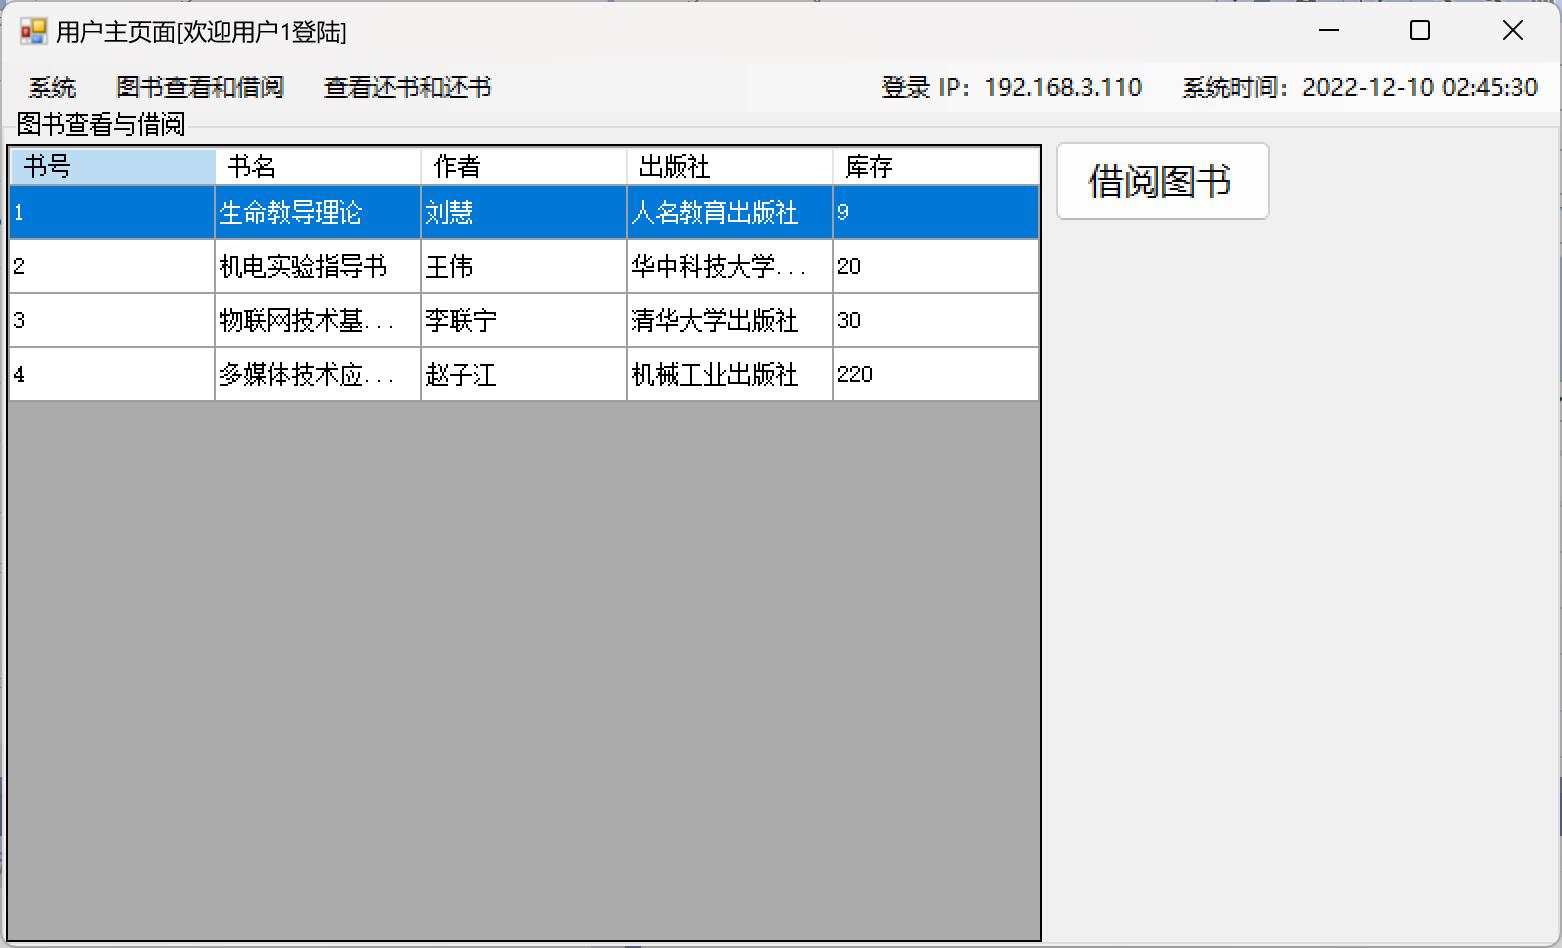The width and height of the screenshot is (1562, 948).
Task: Select the book number cell in the 生命教导理论 row
Action: tap(113, 212)
